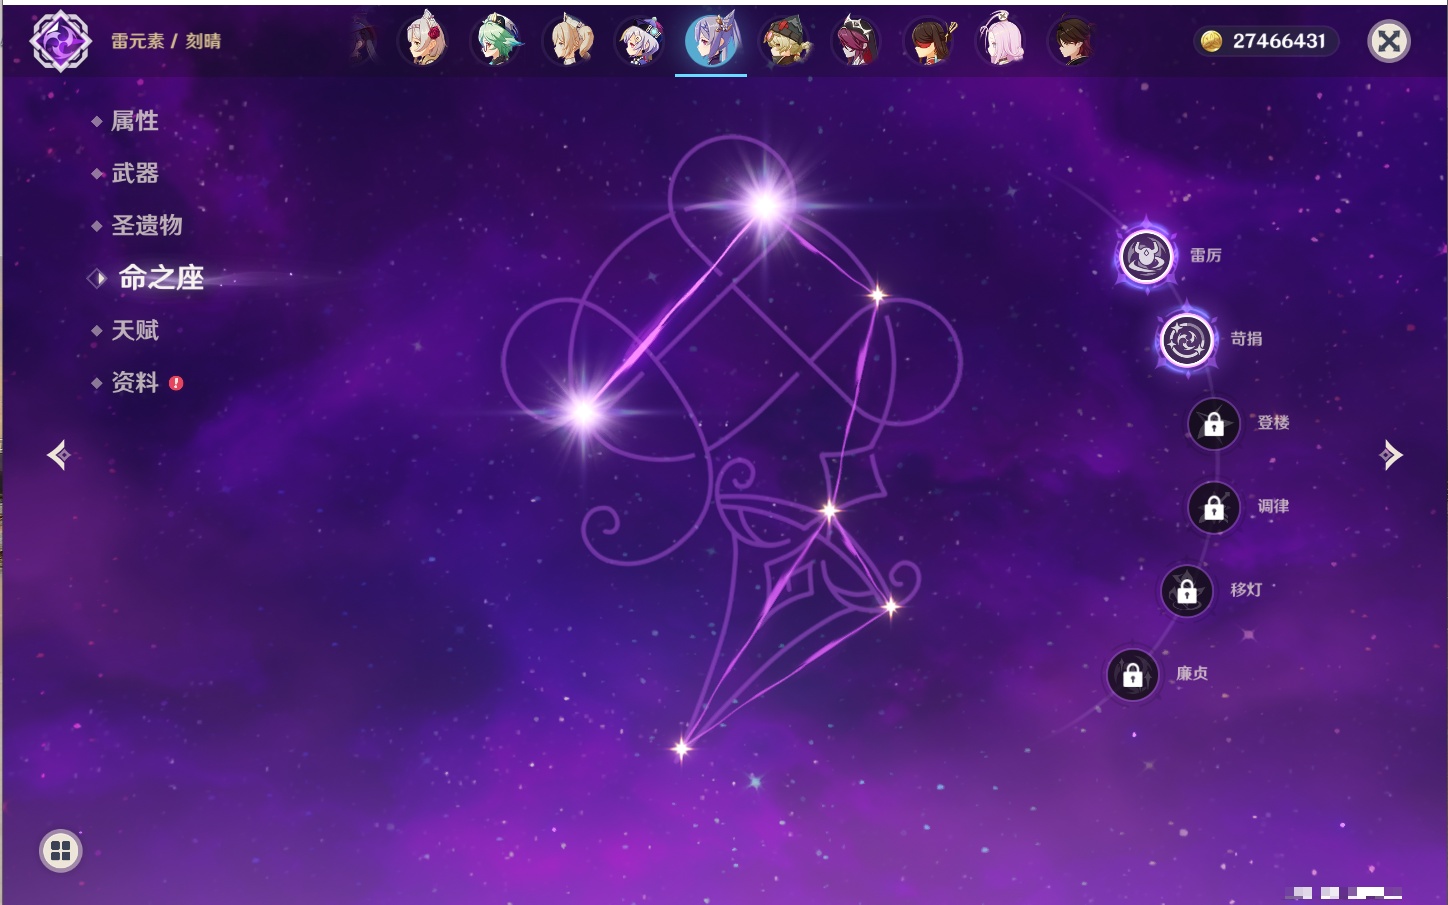
Task: Switch to the green-haired character avatar
Action: [496, 41]
